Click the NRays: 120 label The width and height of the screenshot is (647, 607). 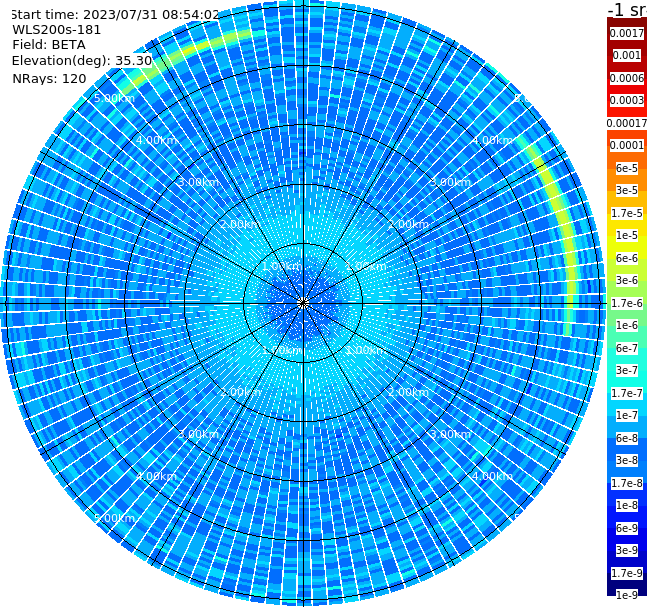click(49, 78)
